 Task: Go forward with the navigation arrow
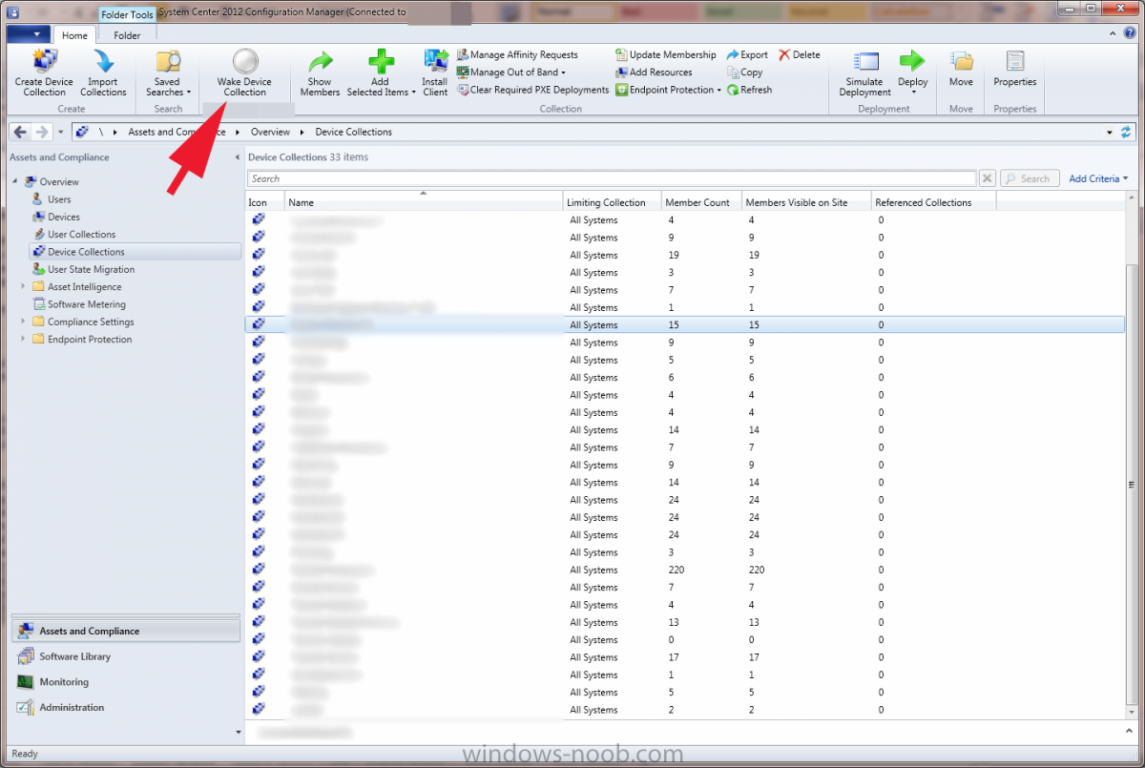click(42, 132)
